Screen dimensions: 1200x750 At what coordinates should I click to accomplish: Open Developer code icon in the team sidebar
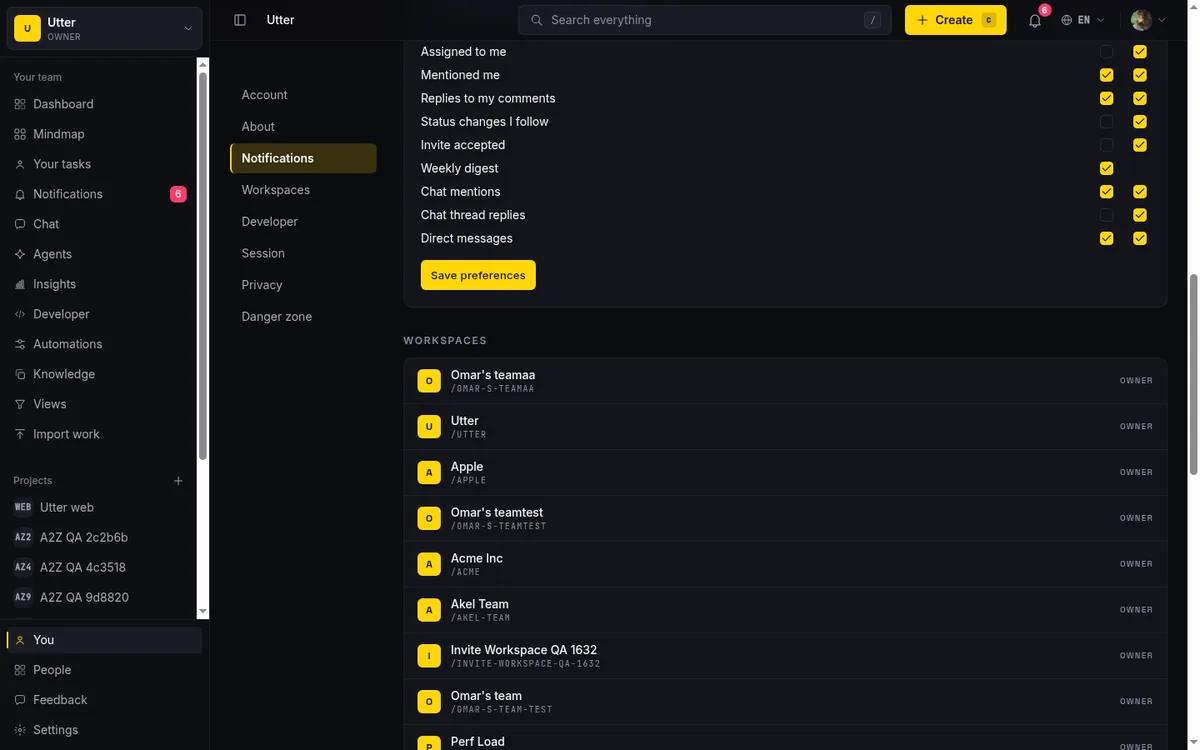(20, 314)
